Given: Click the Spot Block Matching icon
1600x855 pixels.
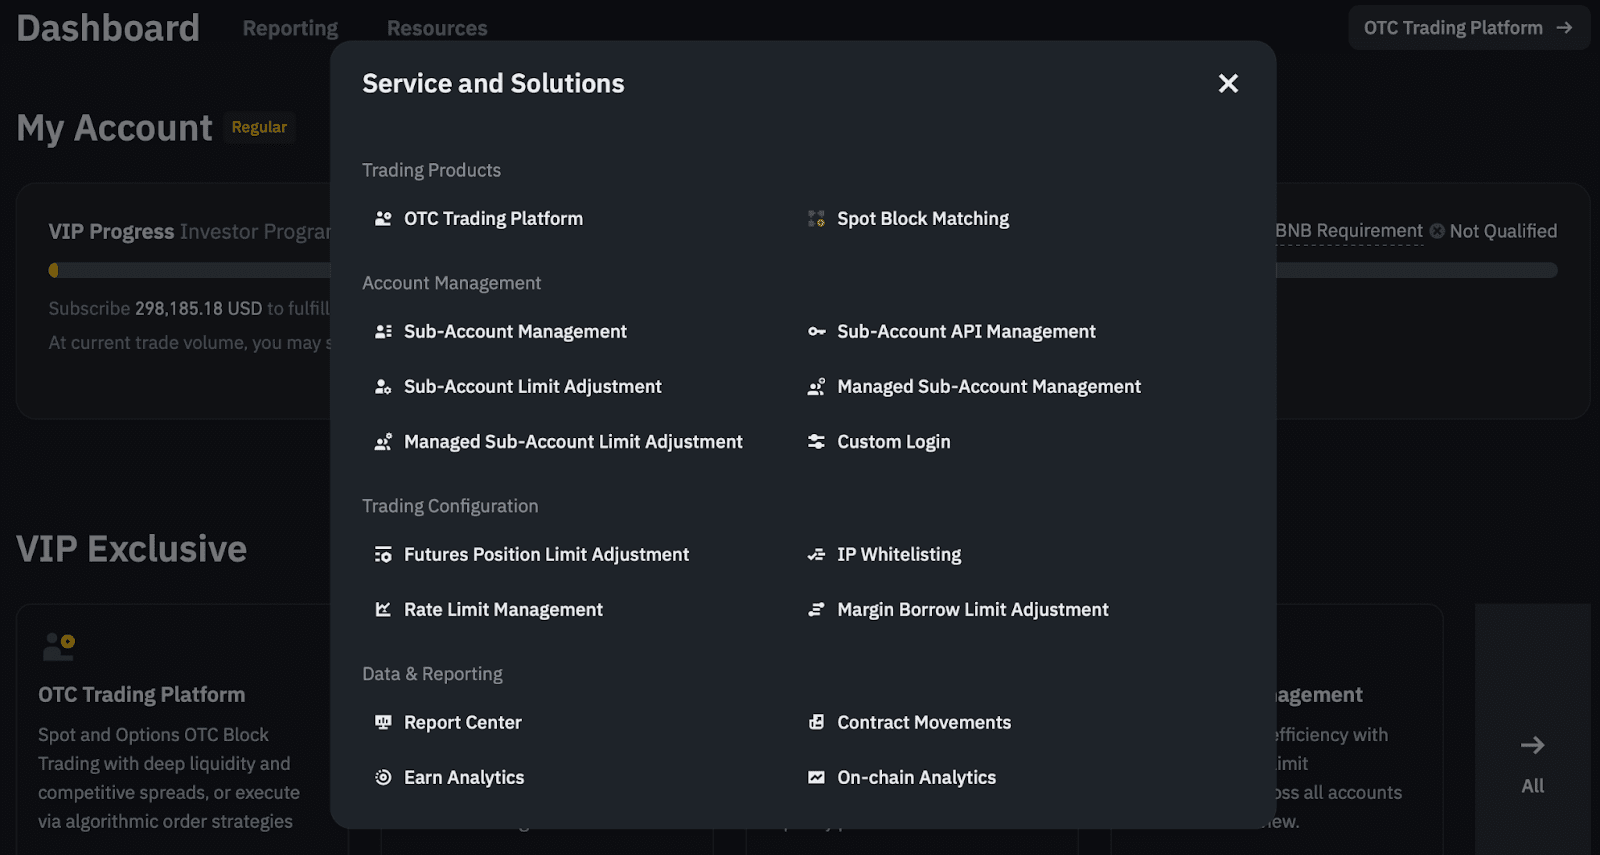Looking at the screenshot, I should pyautogui.click(x=816, y=219).
